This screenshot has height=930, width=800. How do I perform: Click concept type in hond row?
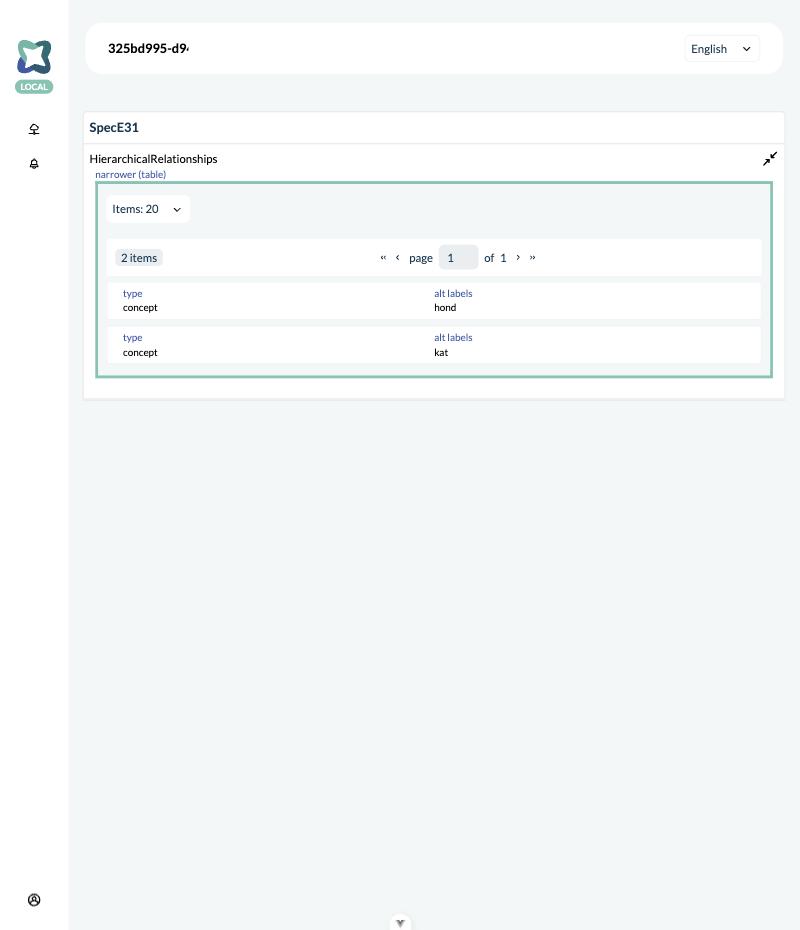coord(140,308)
